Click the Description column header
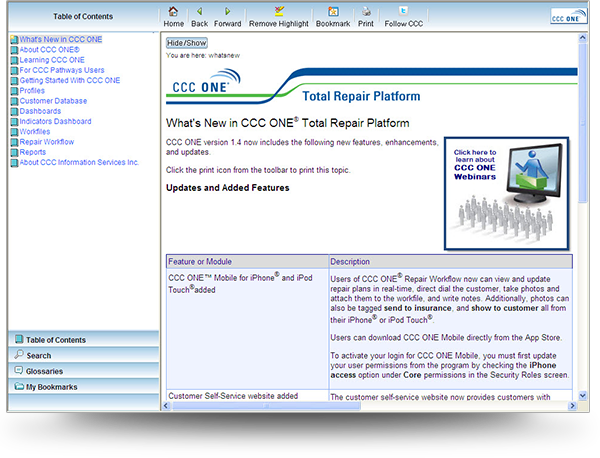 point(451,262)
